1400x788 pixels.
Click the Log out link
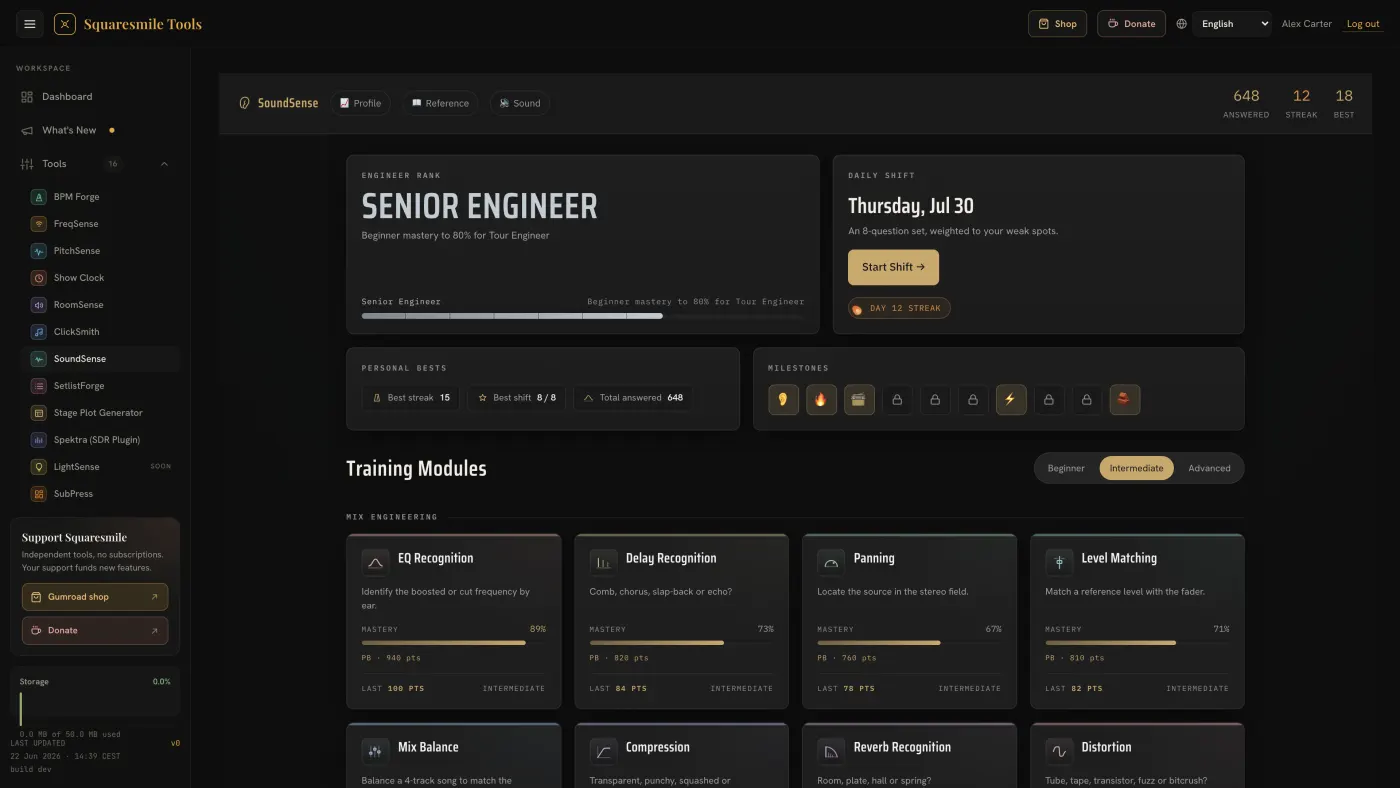coord(1363,24)
